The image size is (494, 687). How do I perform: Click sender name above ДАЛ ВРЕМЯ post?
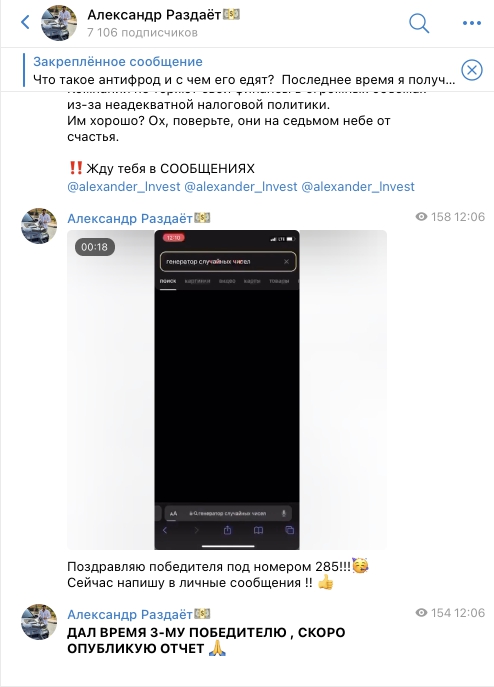click(x=139, y=614)
